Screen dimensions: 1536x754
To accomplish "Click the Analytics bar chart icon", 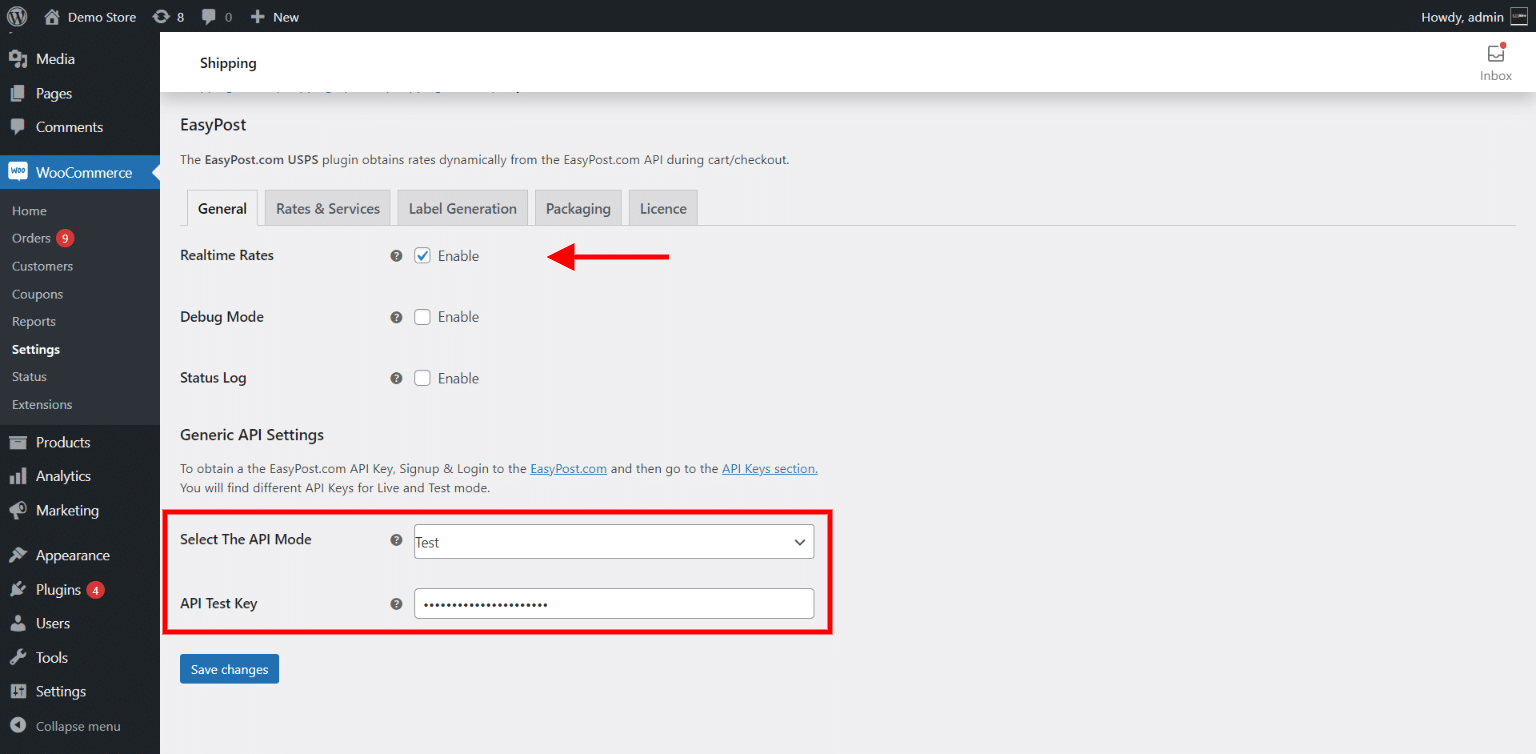I will (x=18, y=476).
